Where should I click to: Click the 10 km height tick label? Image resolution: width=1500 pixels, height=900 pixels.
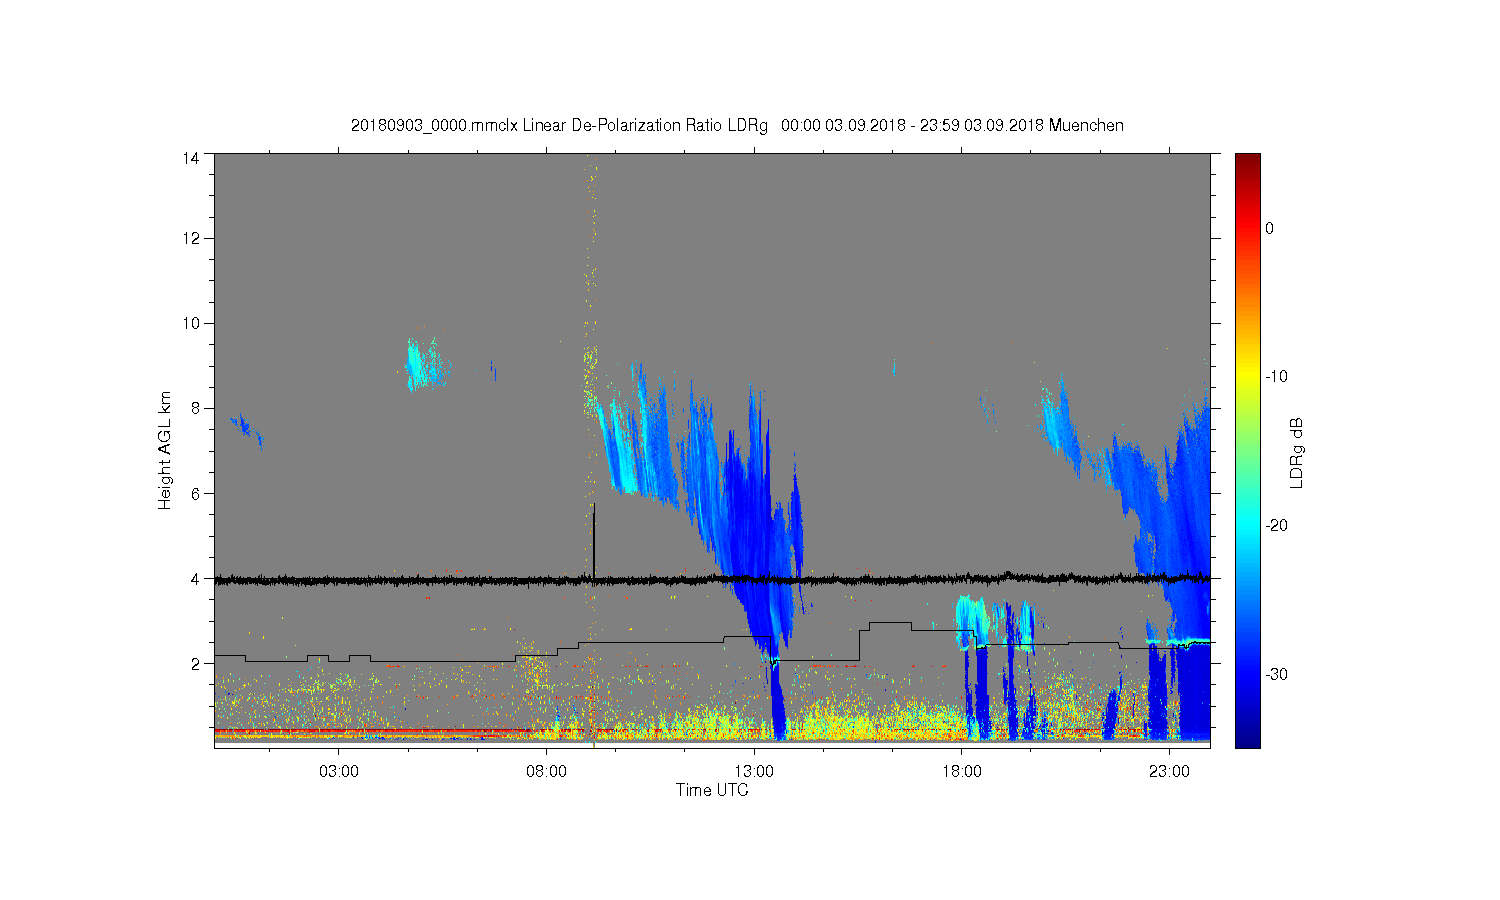(191, 323)
